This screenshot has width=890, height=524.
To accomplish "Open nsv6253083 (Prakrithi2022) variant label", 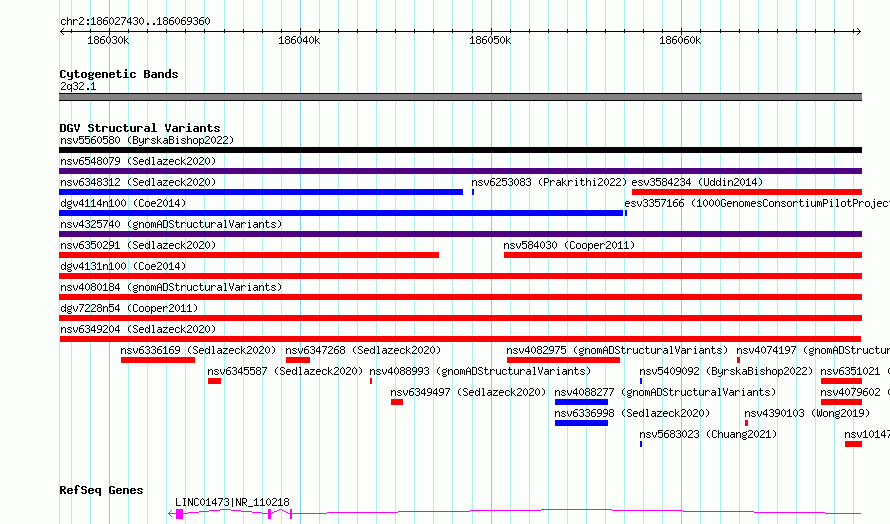I will pyautogui.click(x=549, y=182).
